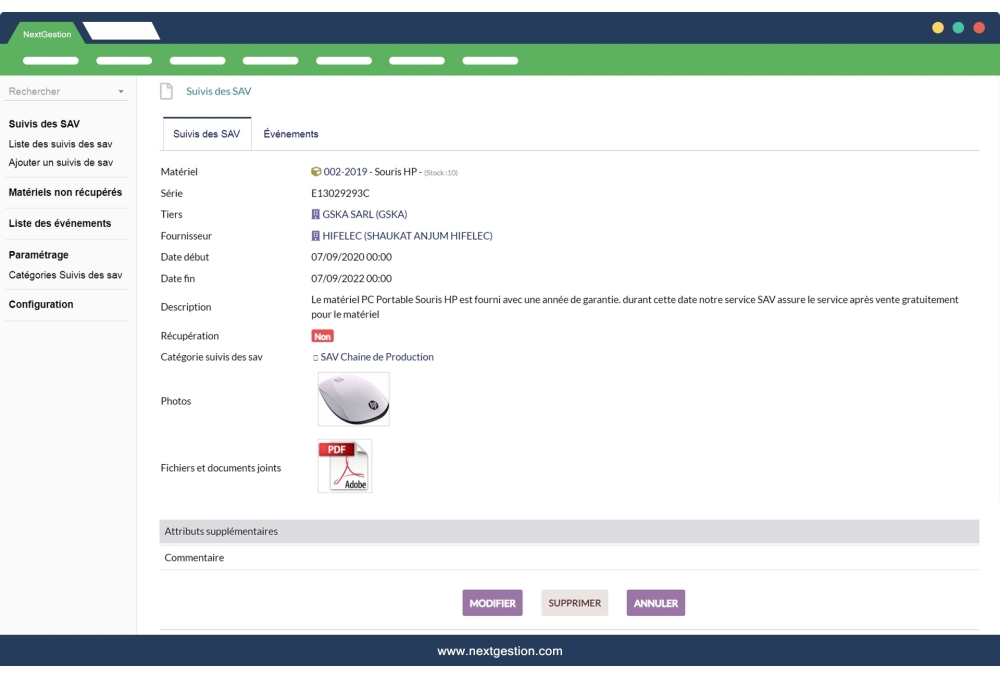The width and height of the screenshot is (1000, 679).
Task: Switch to the Événements tab
Action: (290, 133)
